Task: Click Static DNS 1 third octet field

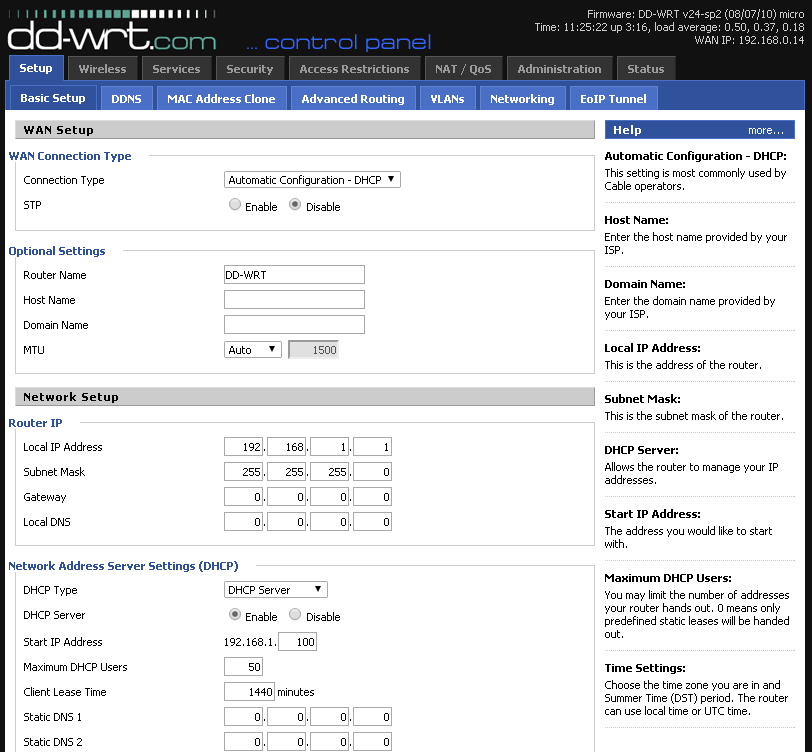Action: click(x=329, y=717)
